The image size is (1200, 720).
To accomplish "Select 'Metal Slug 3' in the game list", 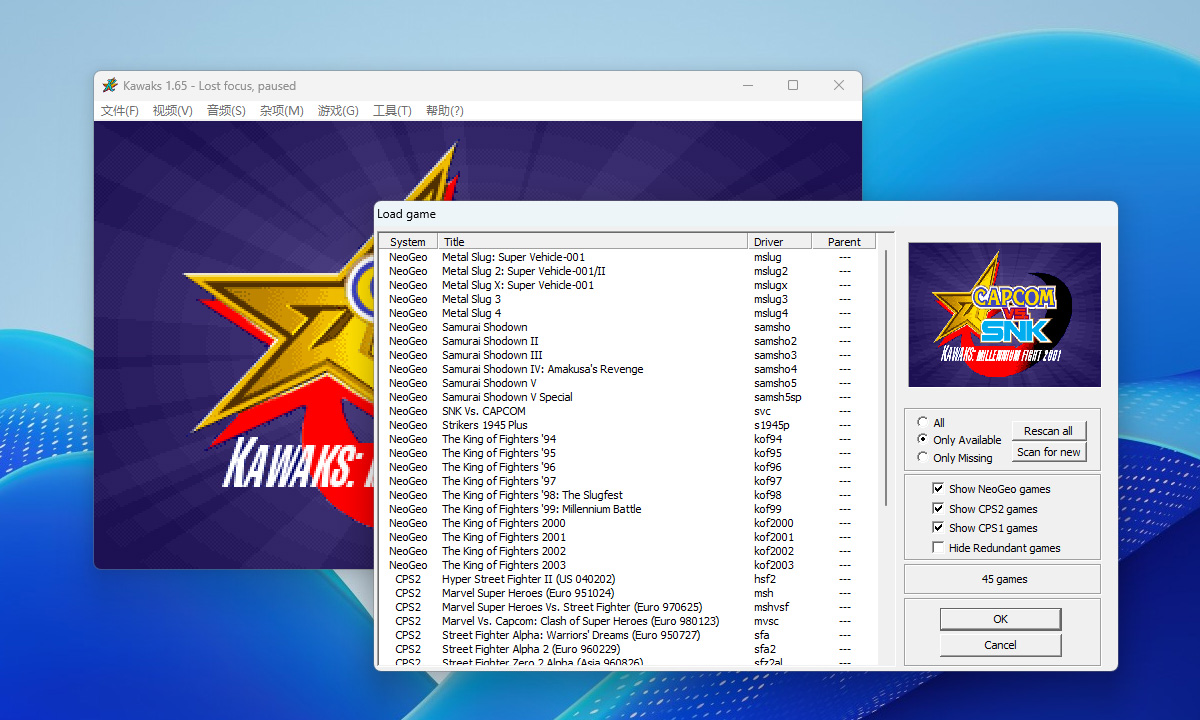I will [x=471, y=299].
